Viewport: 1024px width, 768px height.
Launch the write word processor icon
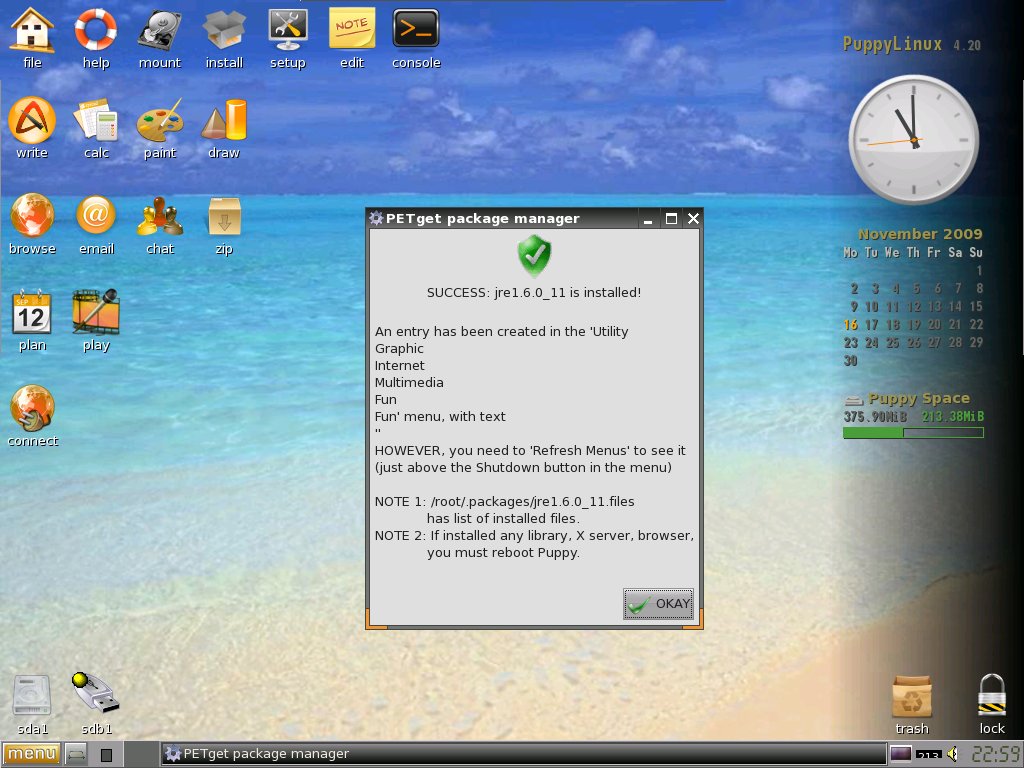(31, 120)
